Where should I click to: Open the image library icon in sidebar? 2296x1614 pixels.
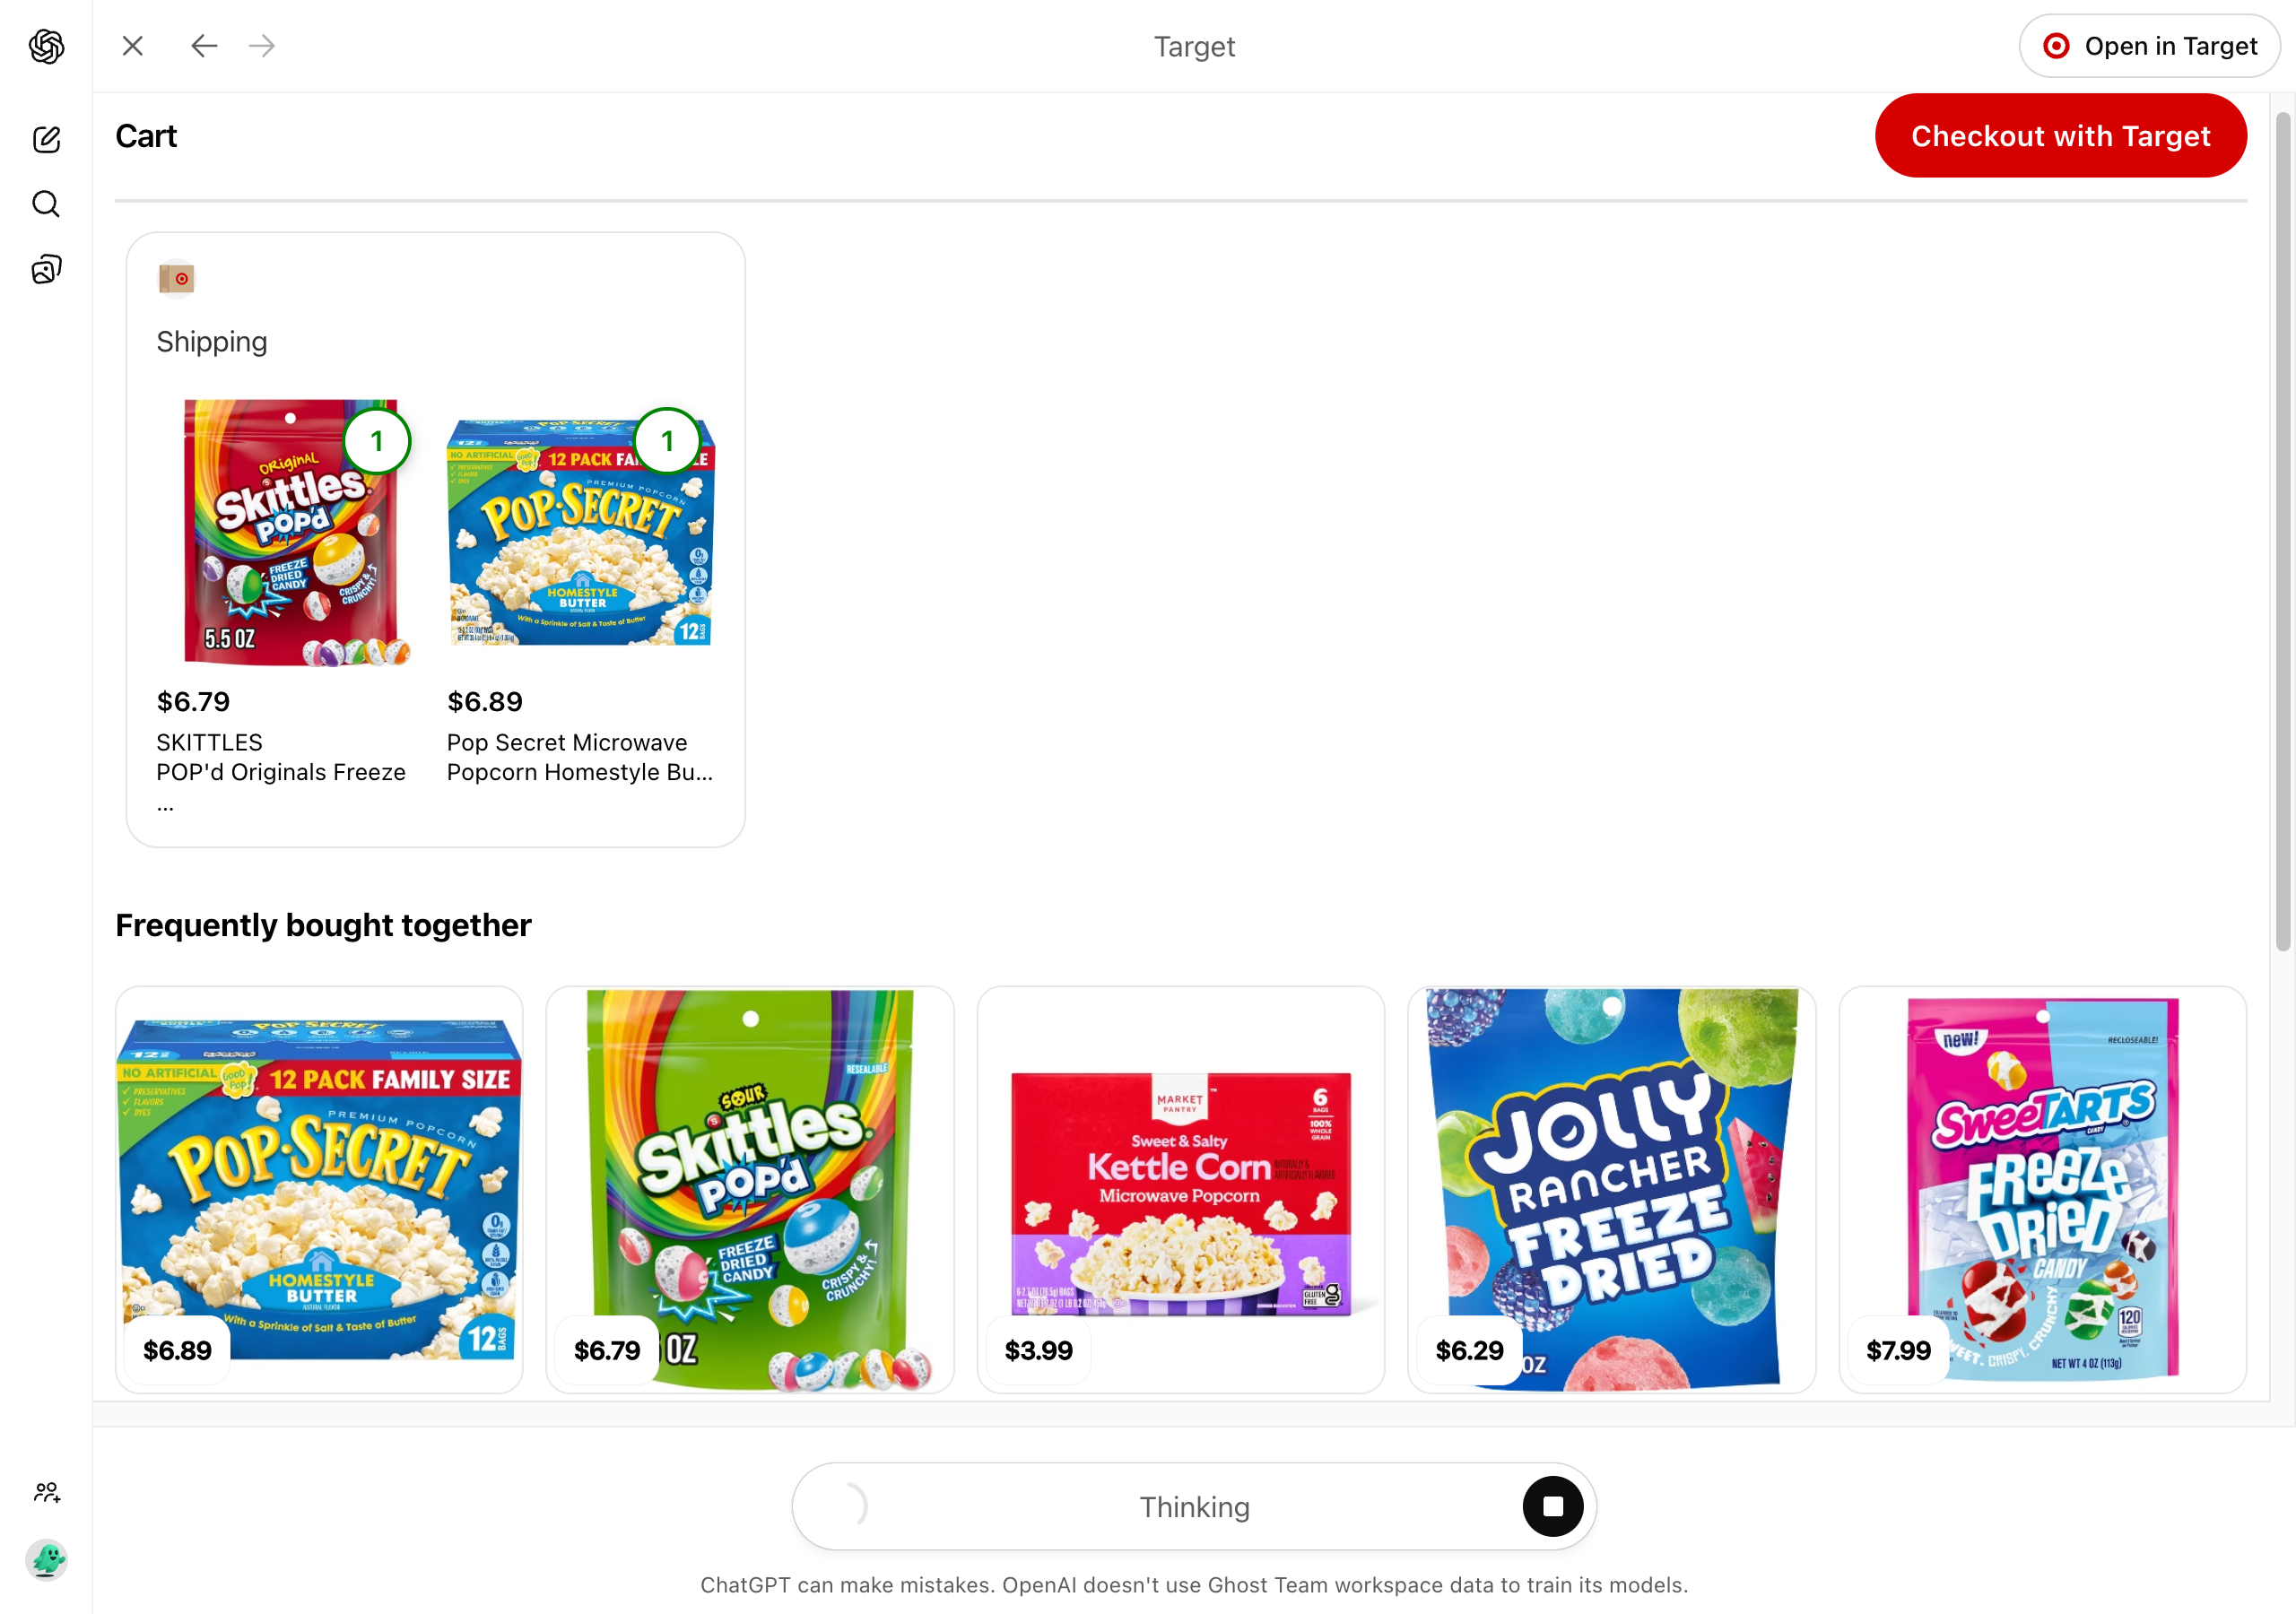46,269
